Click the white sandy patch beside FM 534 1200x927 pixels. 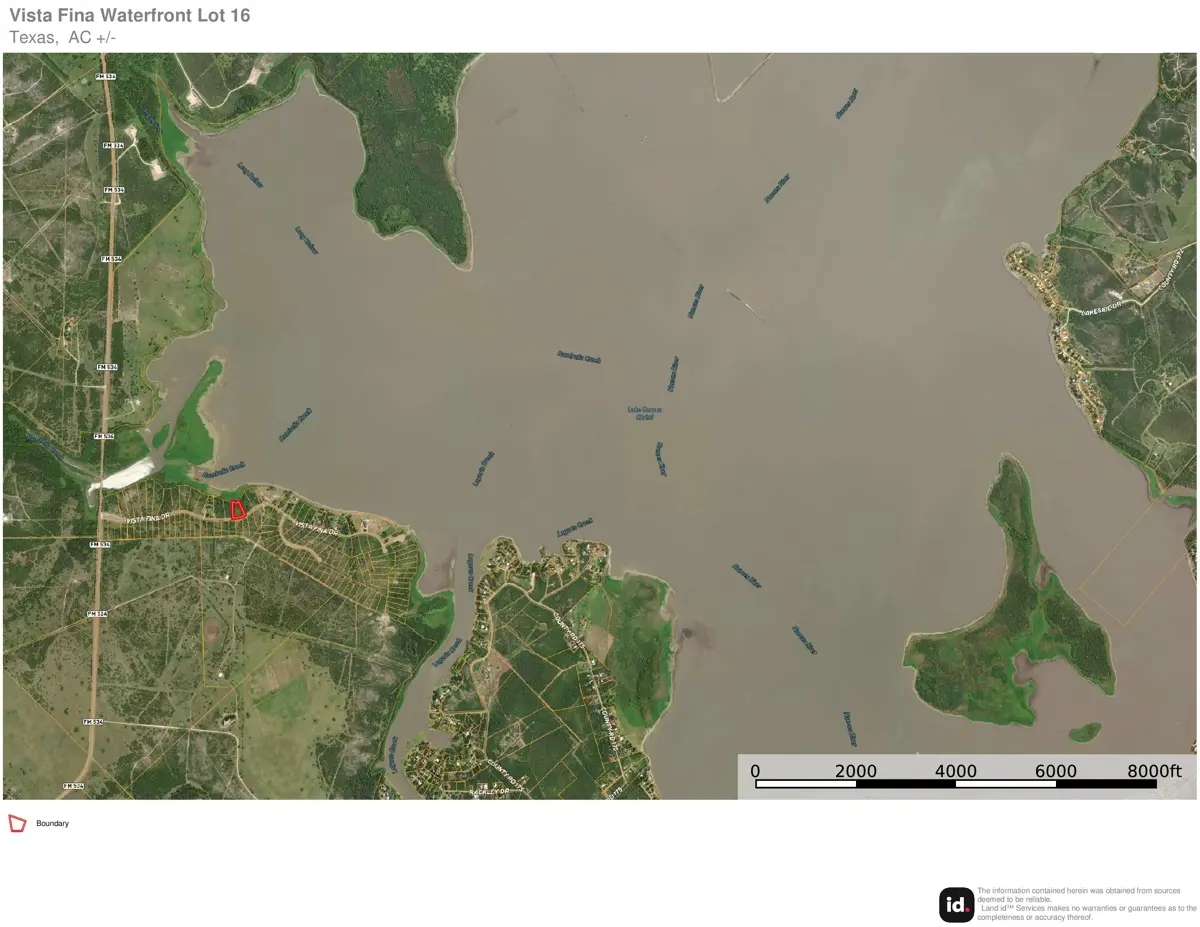122,475
